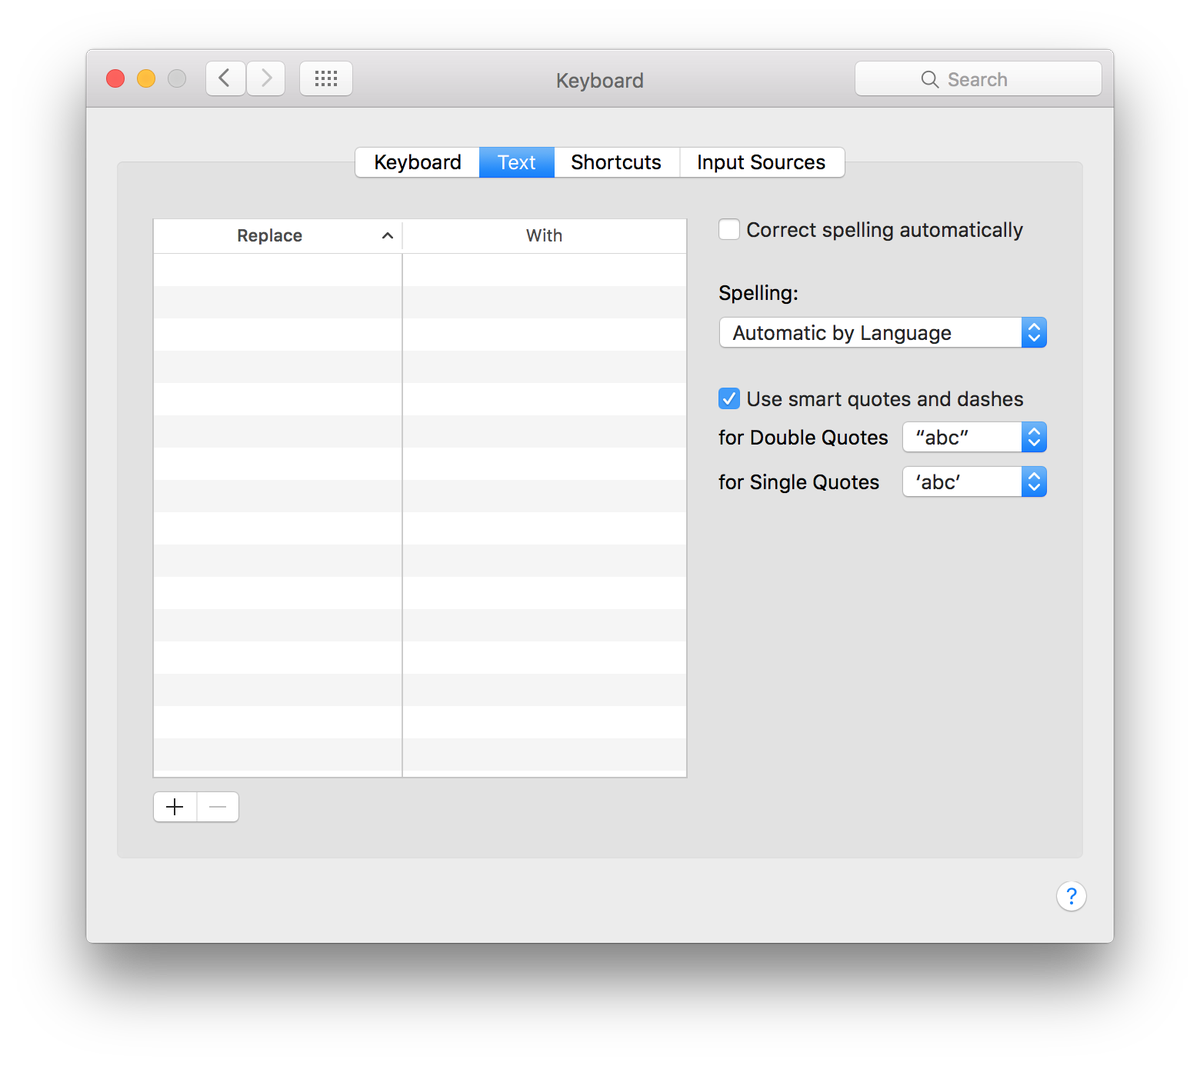Image resolution: width=1200 pixels, height=1066 pixels.
Task: Toggle sort arrow in Replace column
Action: pyautogui.click(x=387, y=236)
